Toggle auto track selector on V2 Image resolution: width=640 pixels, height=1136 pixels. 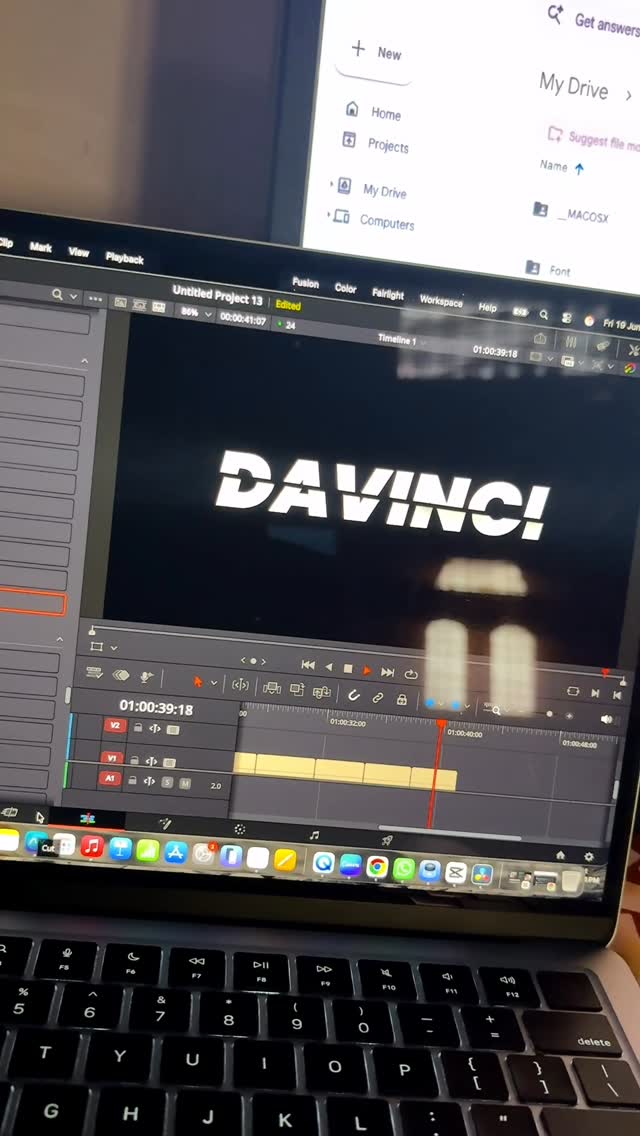tap(154, 728)
